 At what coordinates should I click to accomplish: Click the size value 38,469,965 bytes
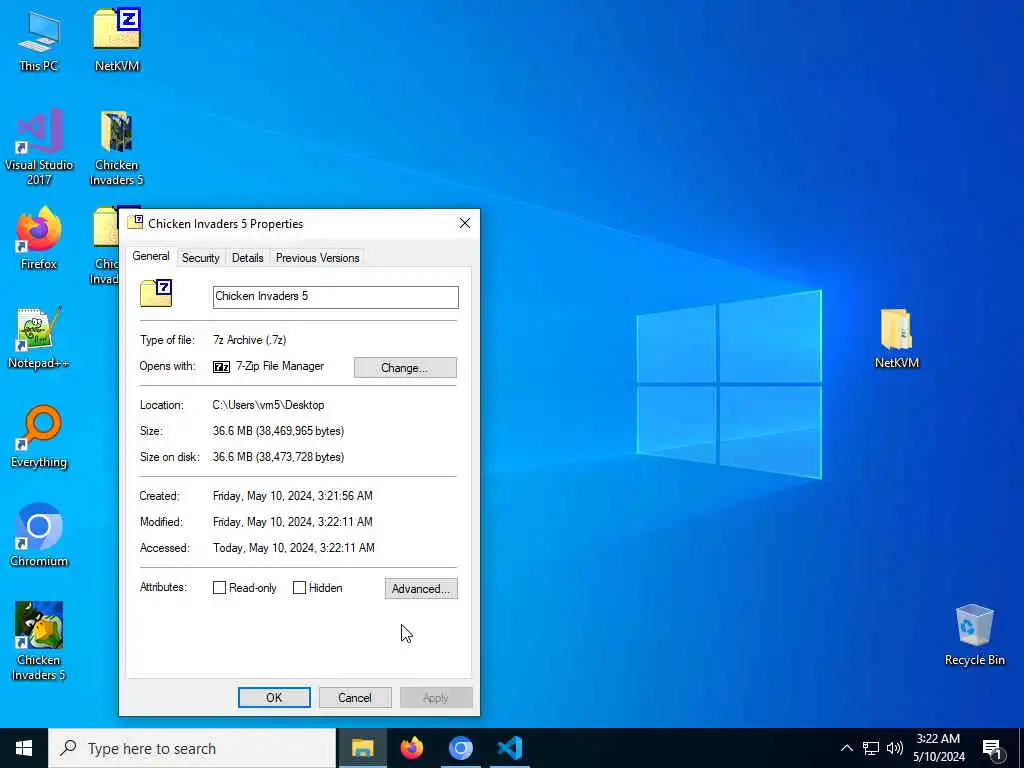[x=278, y=431]
